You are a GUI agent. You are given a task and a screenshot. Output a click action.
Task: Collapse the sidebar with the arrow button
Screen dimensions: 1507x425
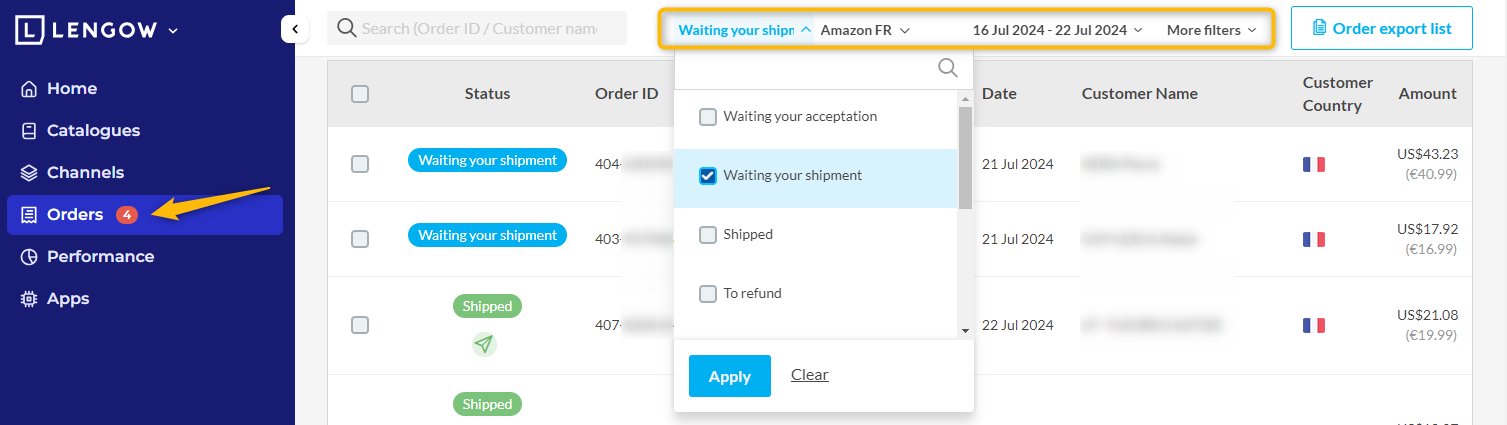[x=294, y=29]
